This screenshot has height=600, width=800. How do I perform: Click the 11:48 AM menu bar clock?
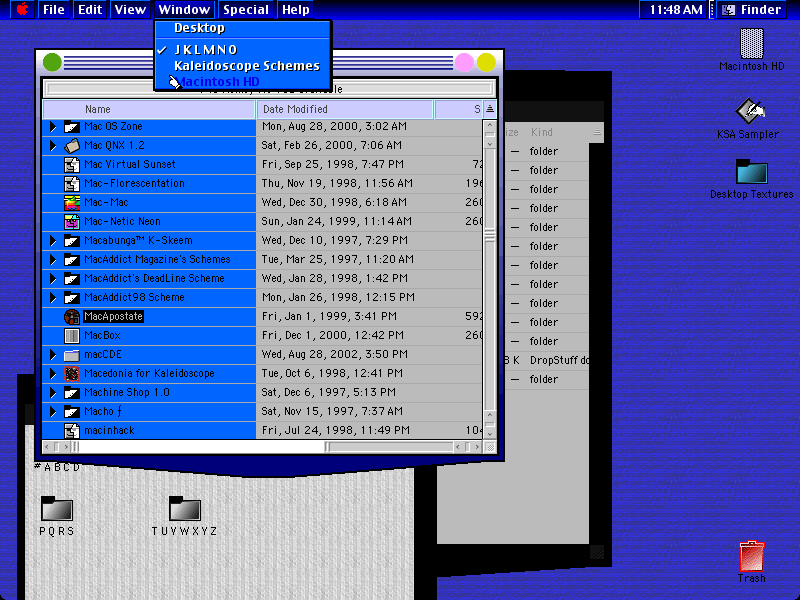(676, 9)
